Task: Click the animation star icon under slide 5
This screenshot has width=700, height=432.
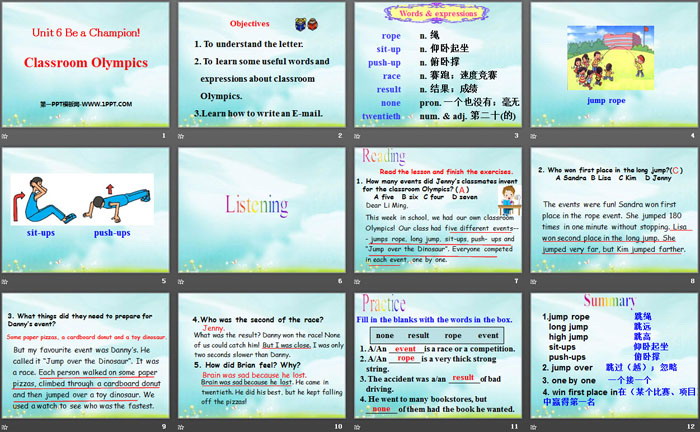Action: [x=5, y=281]
